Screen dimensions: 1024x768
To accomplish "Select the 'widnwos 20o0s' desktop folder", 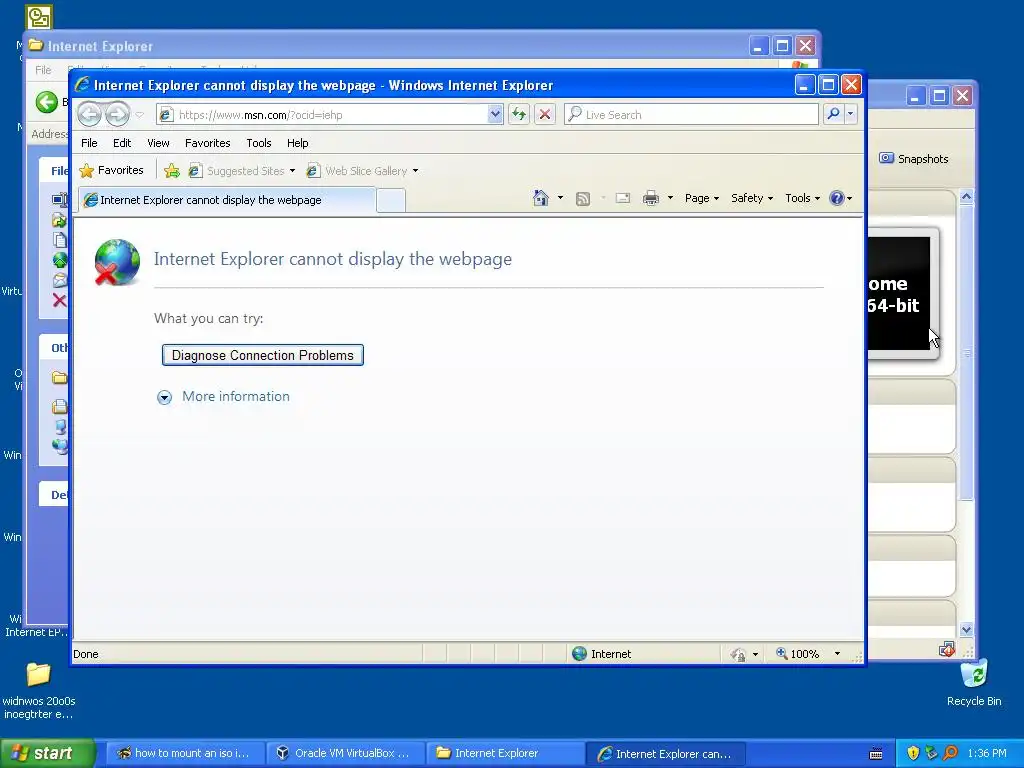I will (x=39, y=690).
